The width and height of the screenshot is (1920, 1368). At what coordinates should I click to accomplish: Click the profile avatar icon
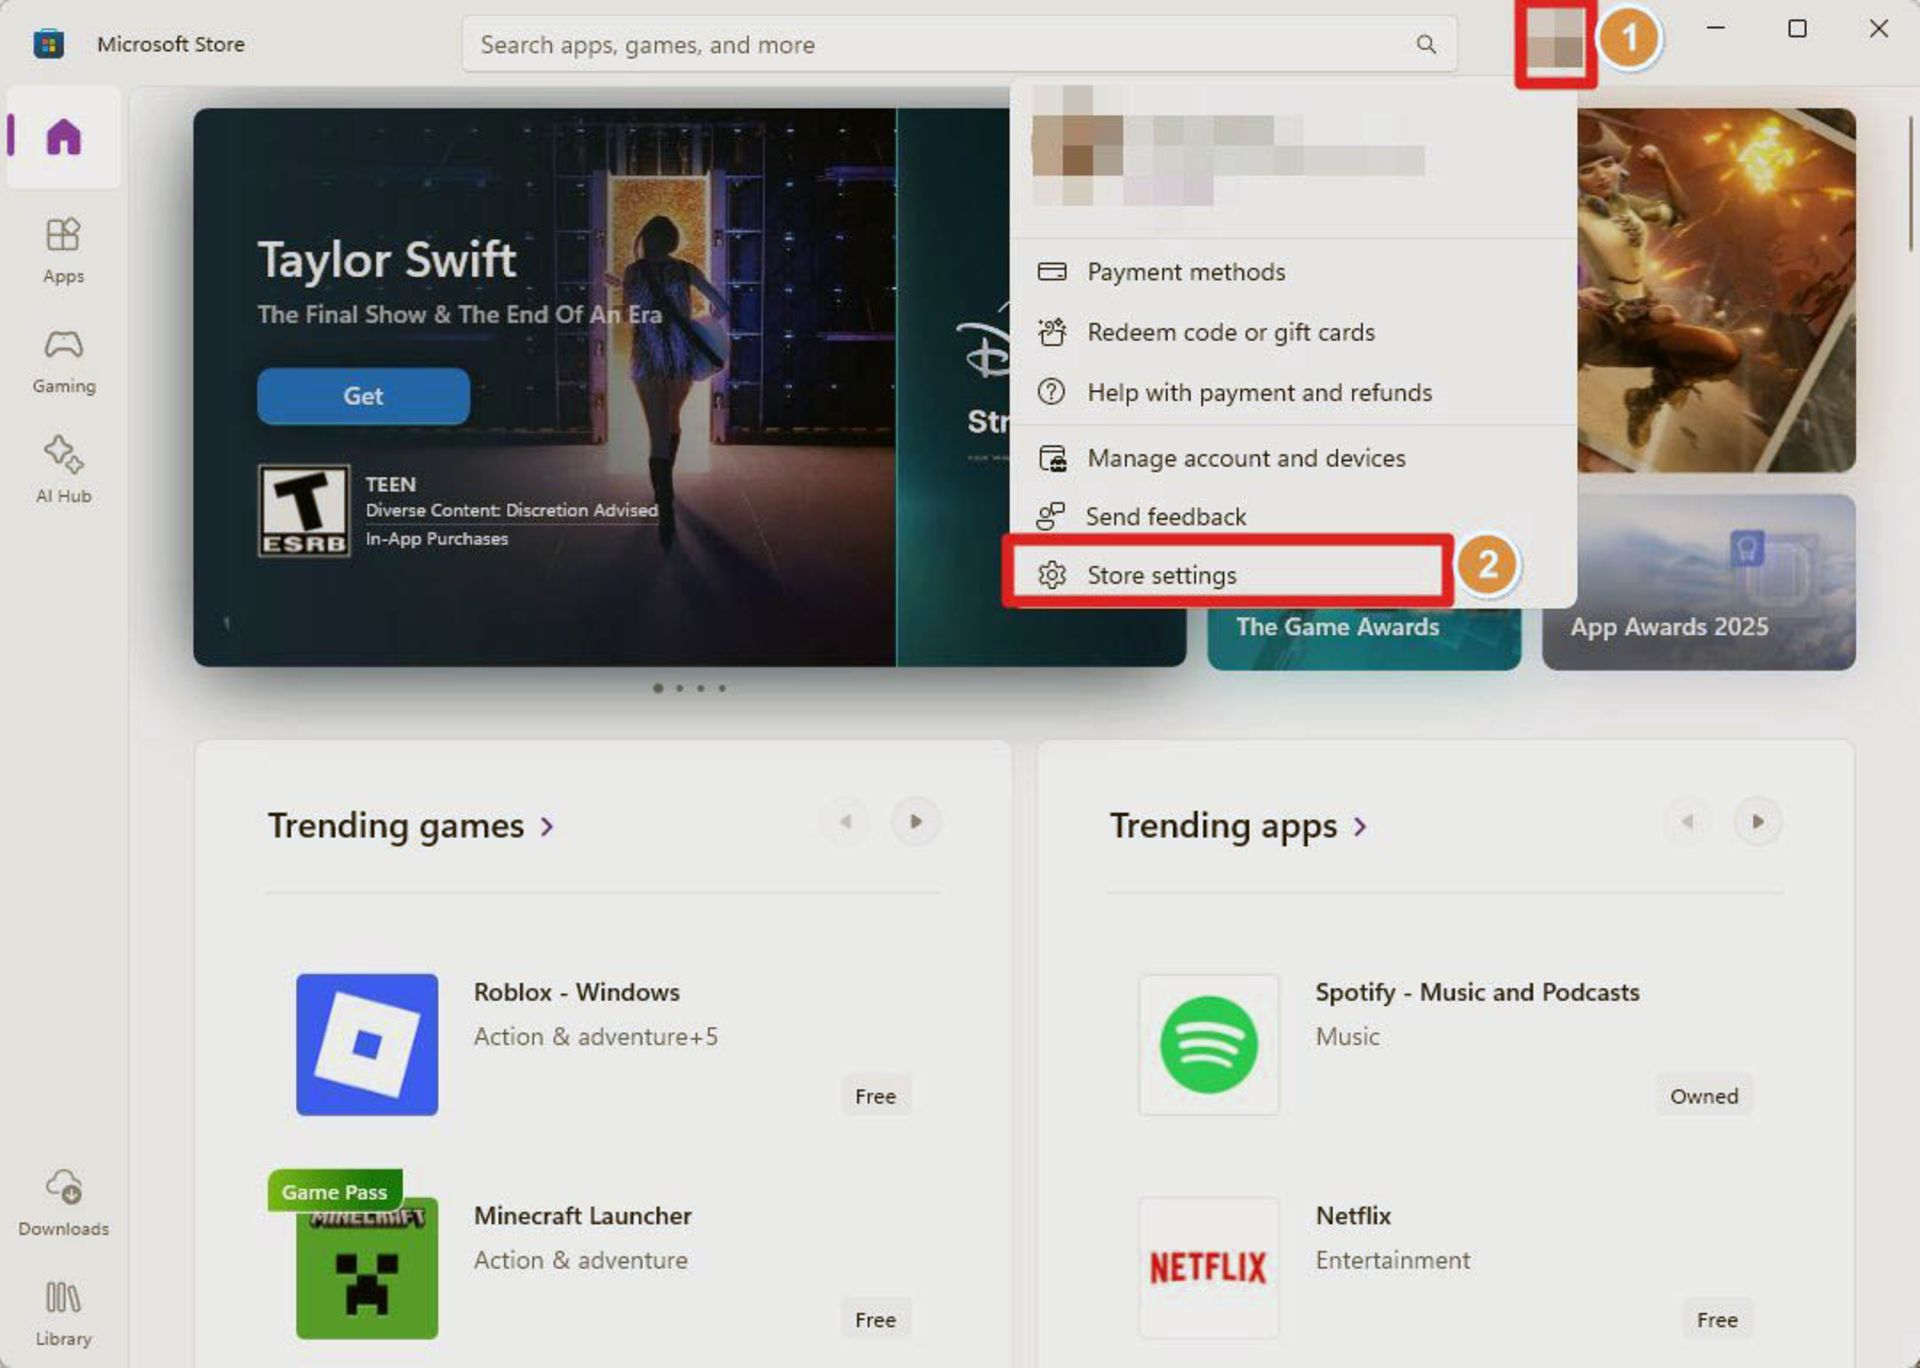tap(1554, 42)
